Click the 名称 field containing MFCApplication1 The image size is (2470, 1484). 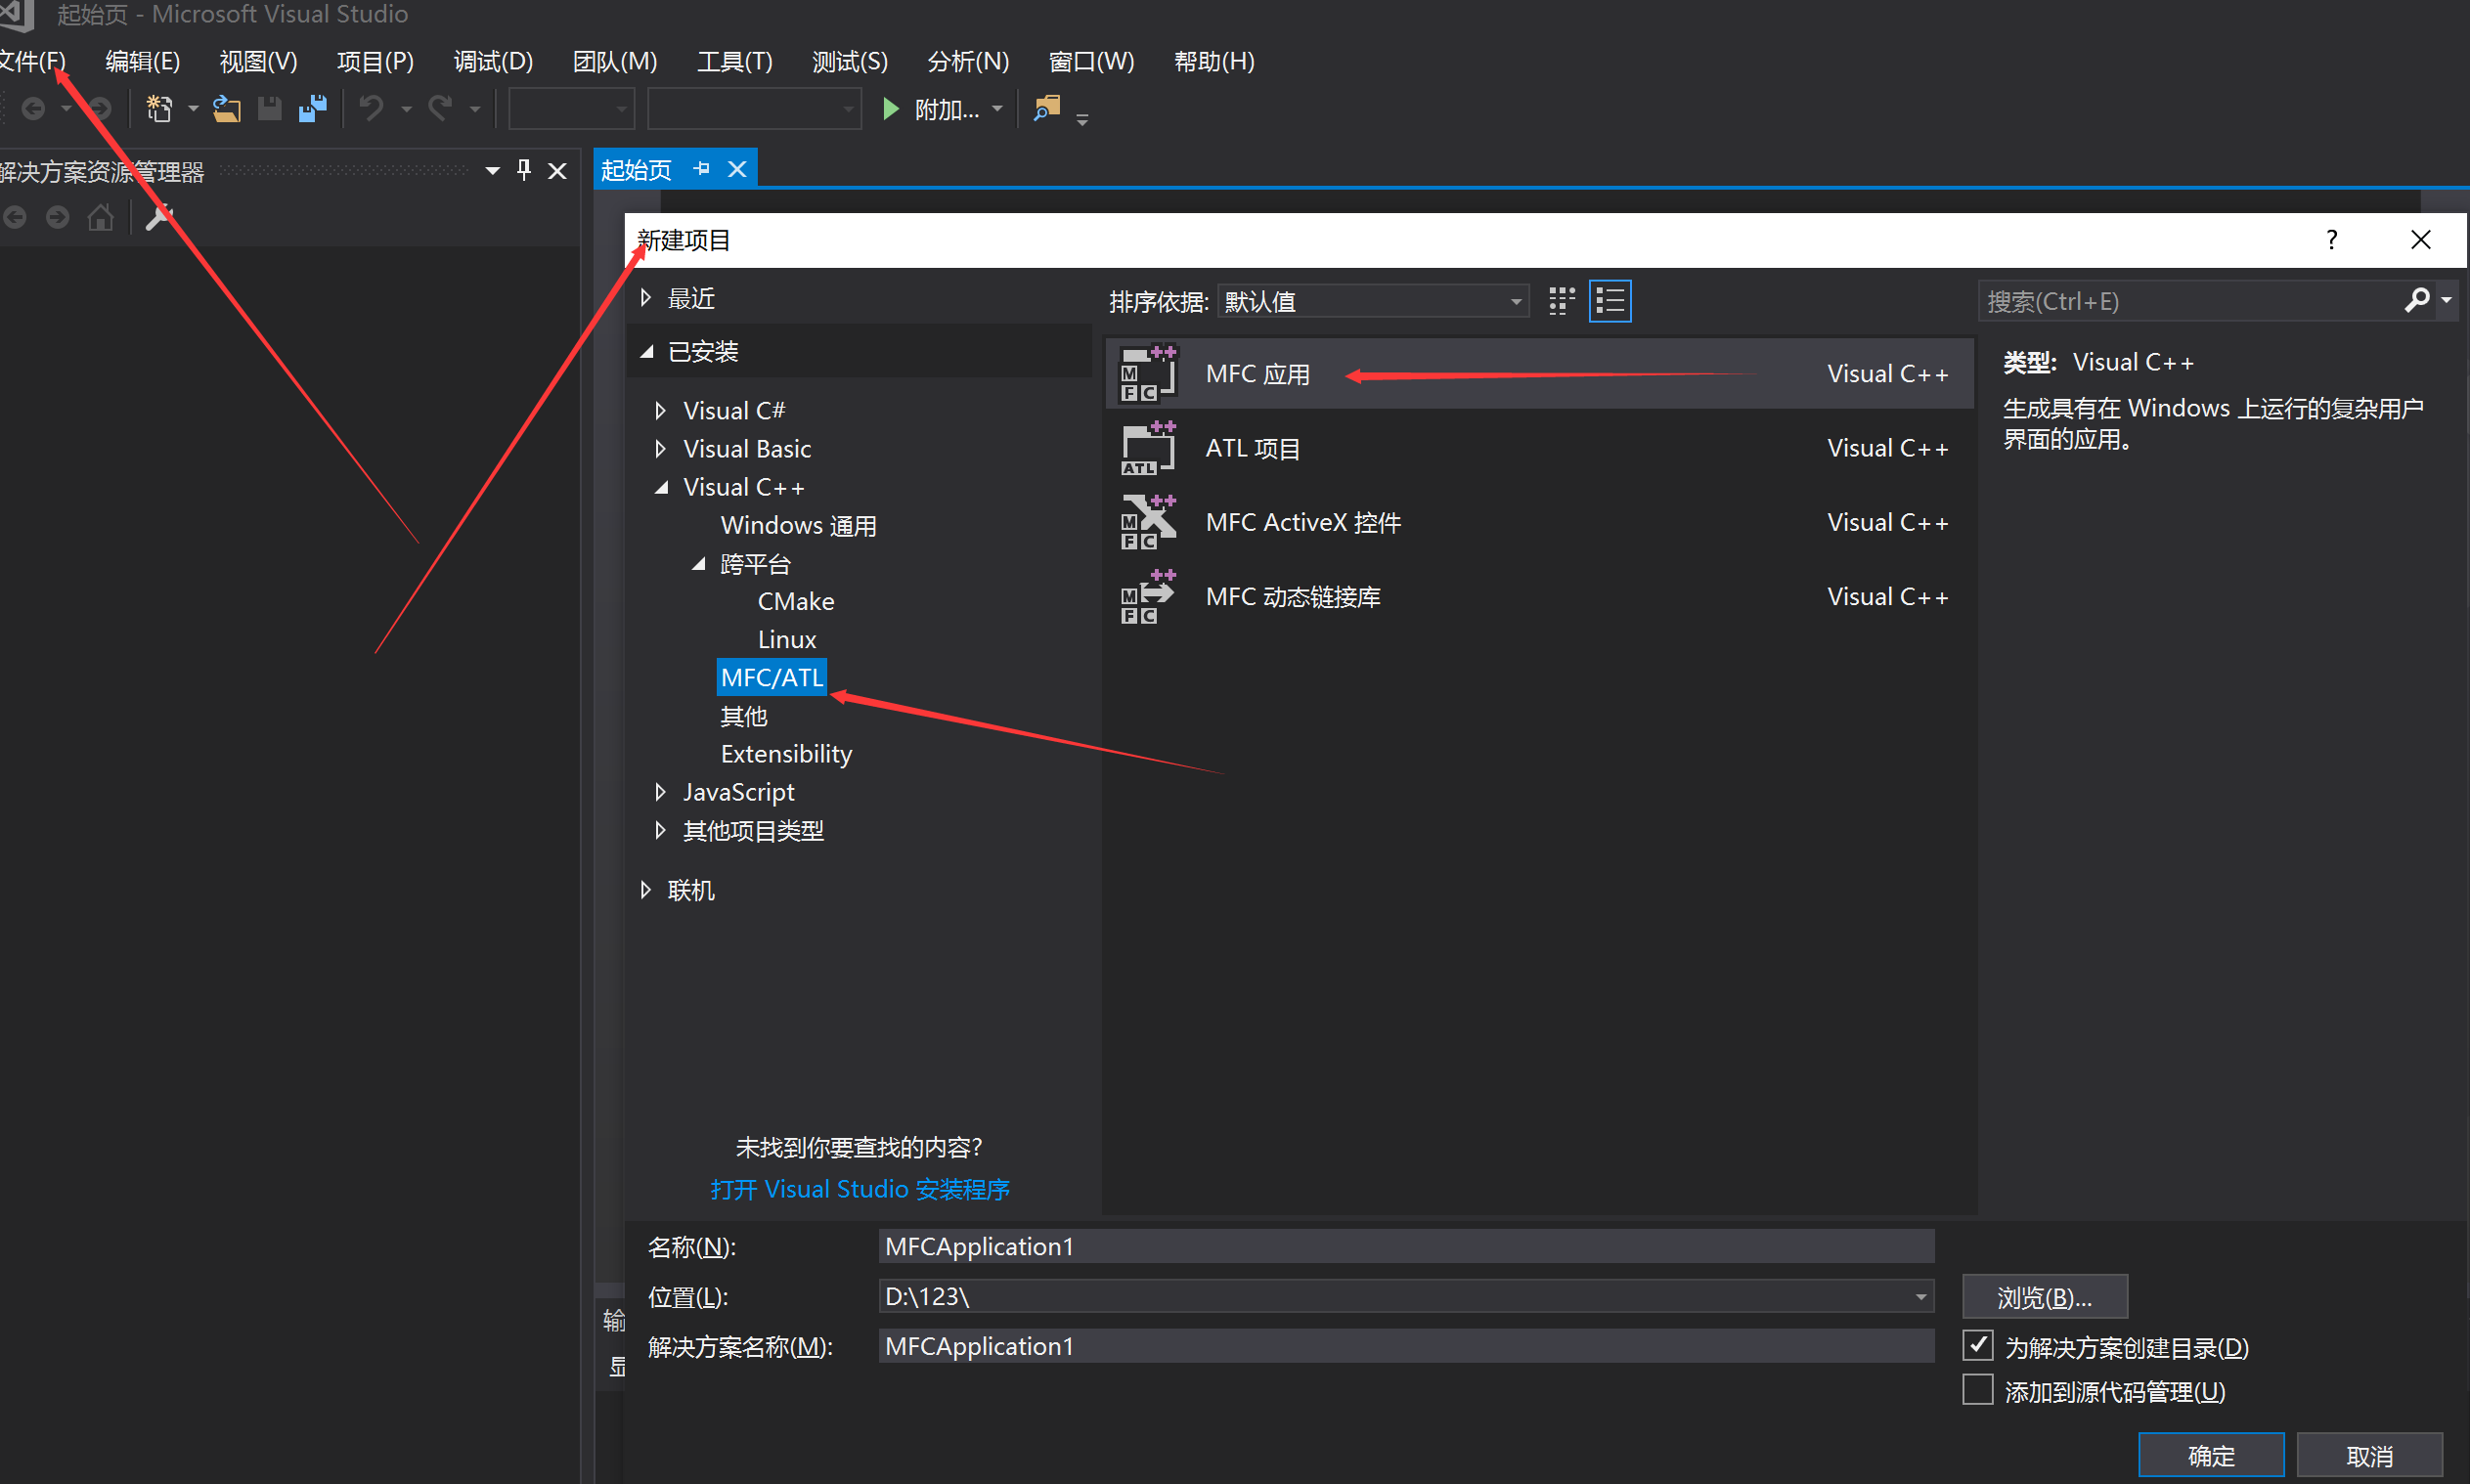1400,1246
